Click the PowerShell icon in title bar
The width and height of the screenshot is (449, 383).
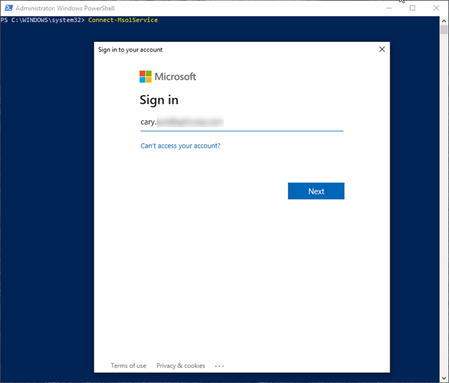[x=8, y=8]
